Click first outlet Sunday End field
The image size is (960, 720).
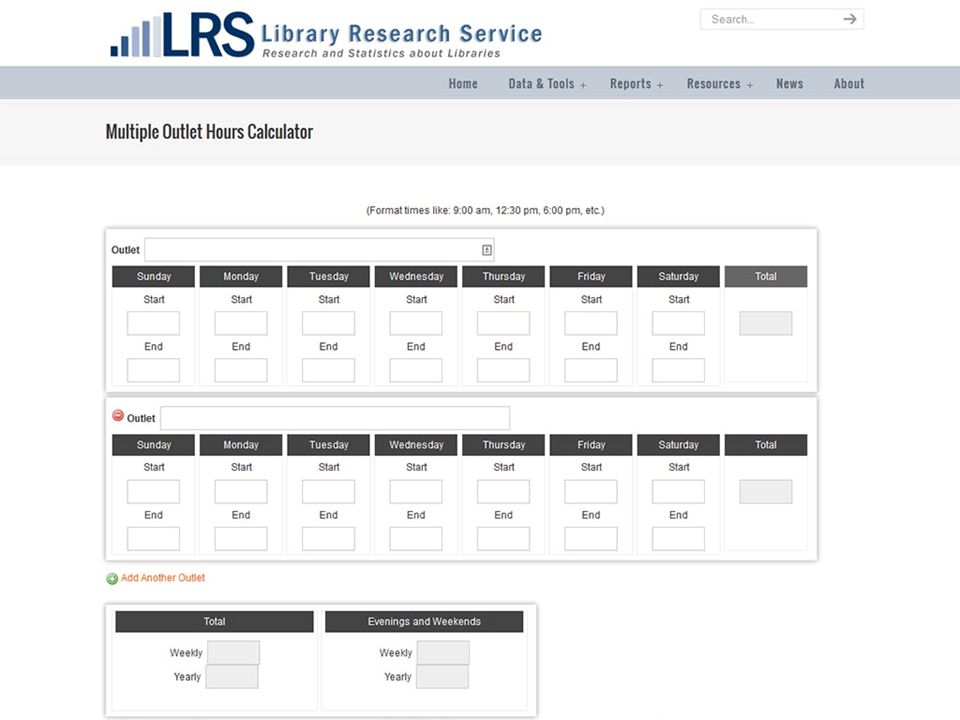click(x=153, y=370)
